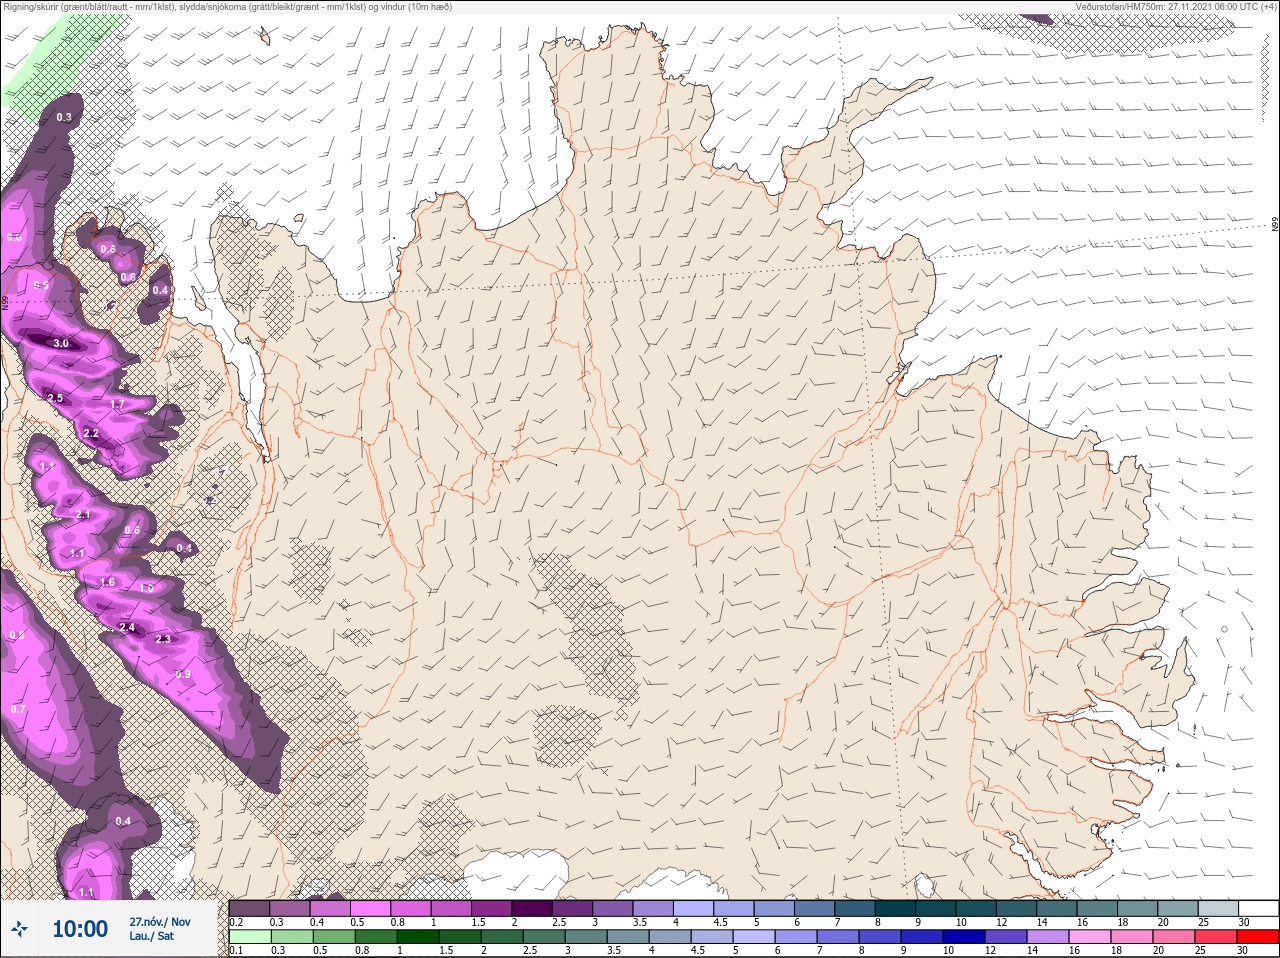Click the 0.9 precipitation value on the map
The width and height of the screenshot is (1280, 958).
pyautogui.click(x=183, y=674)
